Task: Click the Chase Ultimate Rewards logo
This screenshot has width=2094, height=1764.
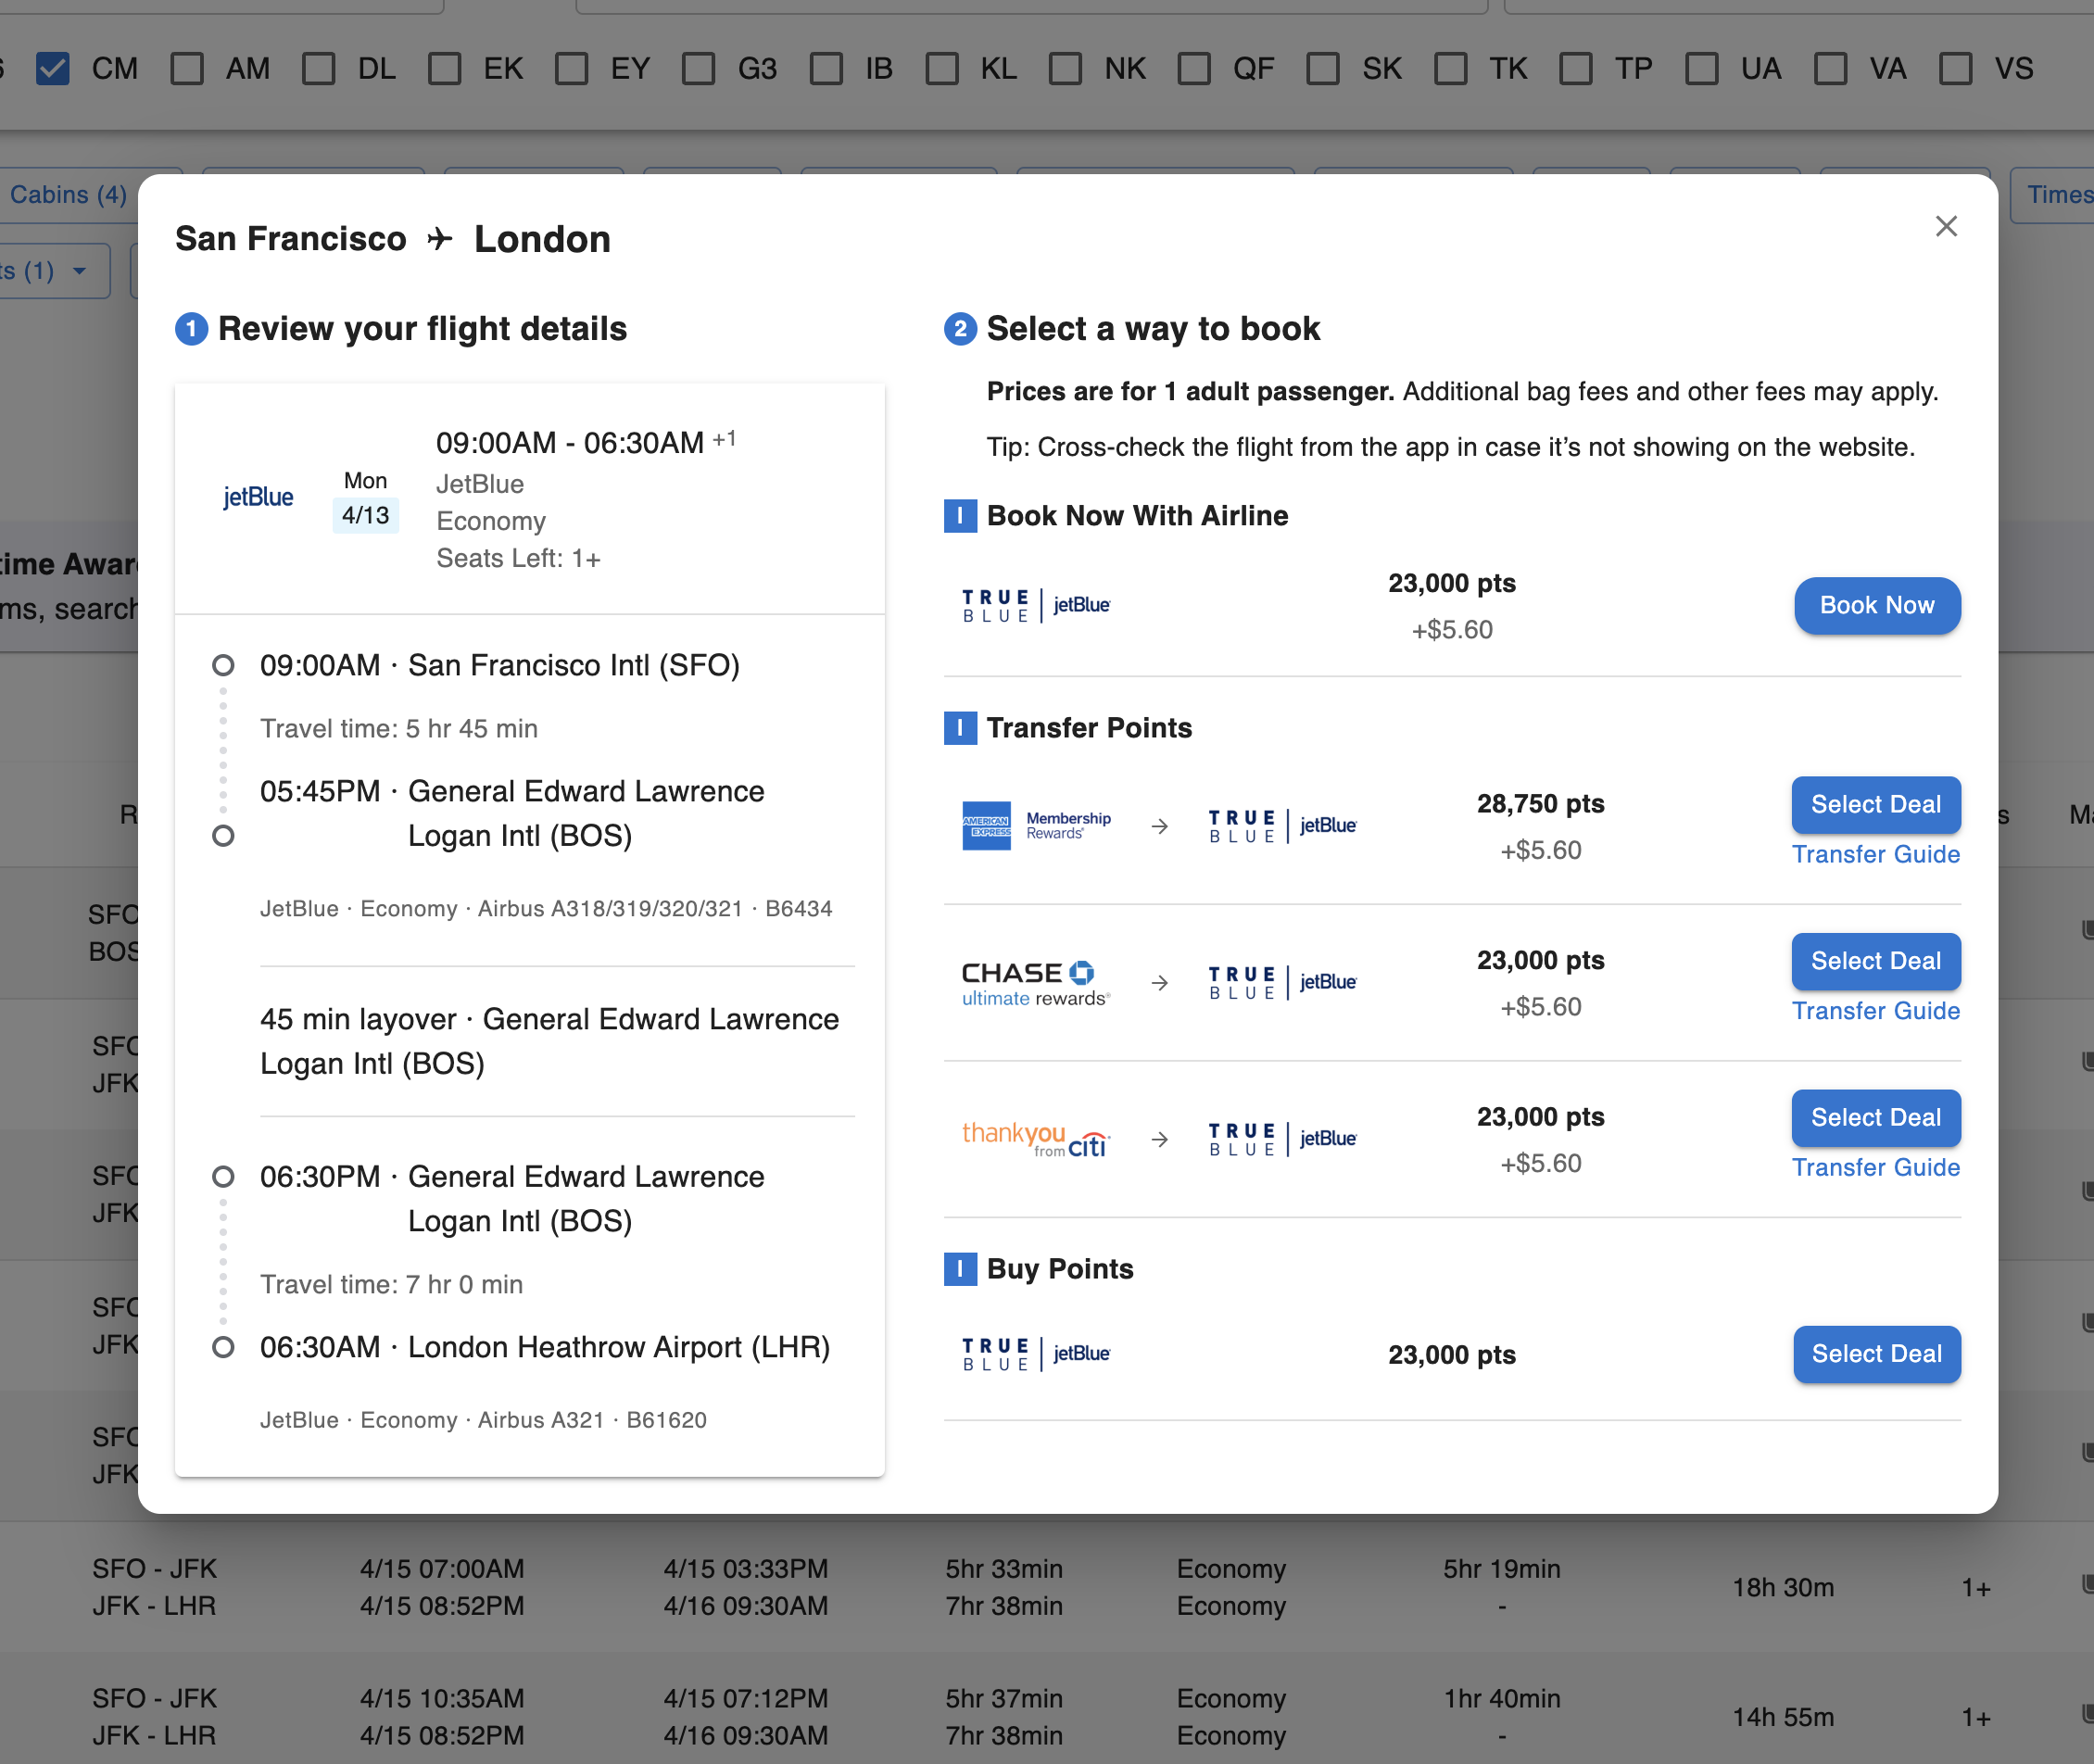Action: coord(1036,983)
